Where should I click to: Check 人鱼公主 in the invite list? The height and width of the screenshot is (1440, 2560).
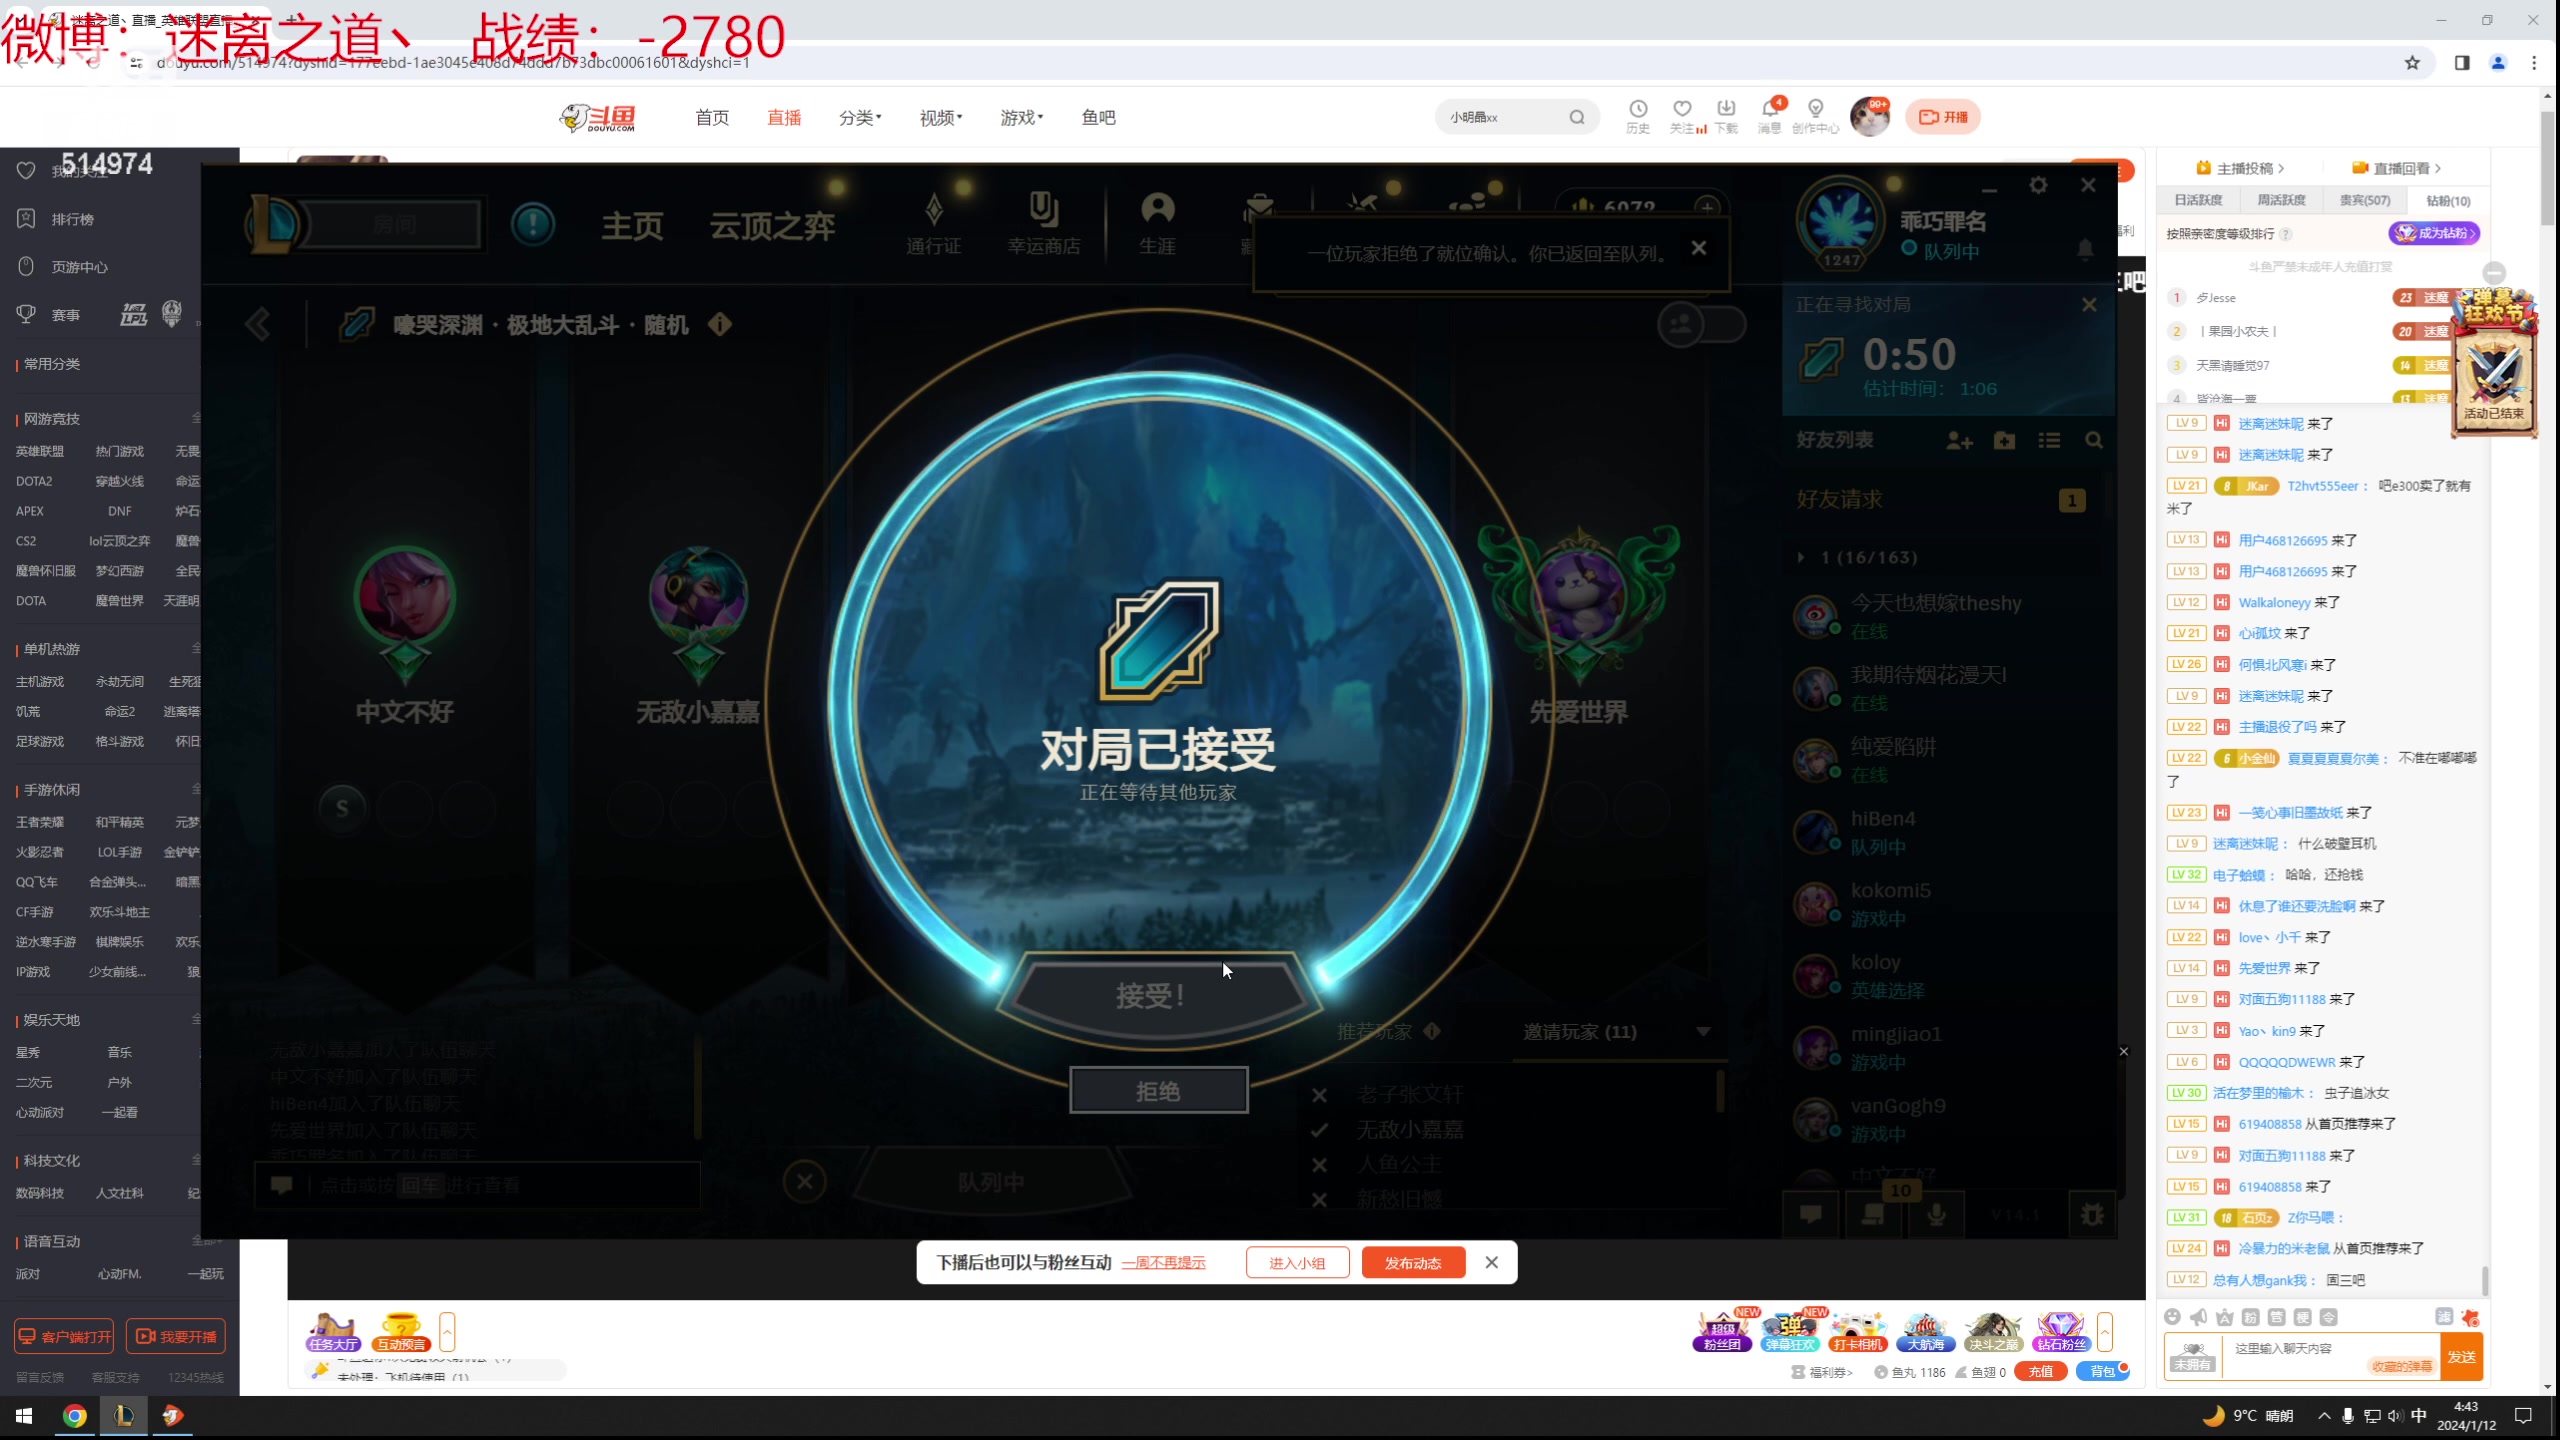click(1319, 1164)
